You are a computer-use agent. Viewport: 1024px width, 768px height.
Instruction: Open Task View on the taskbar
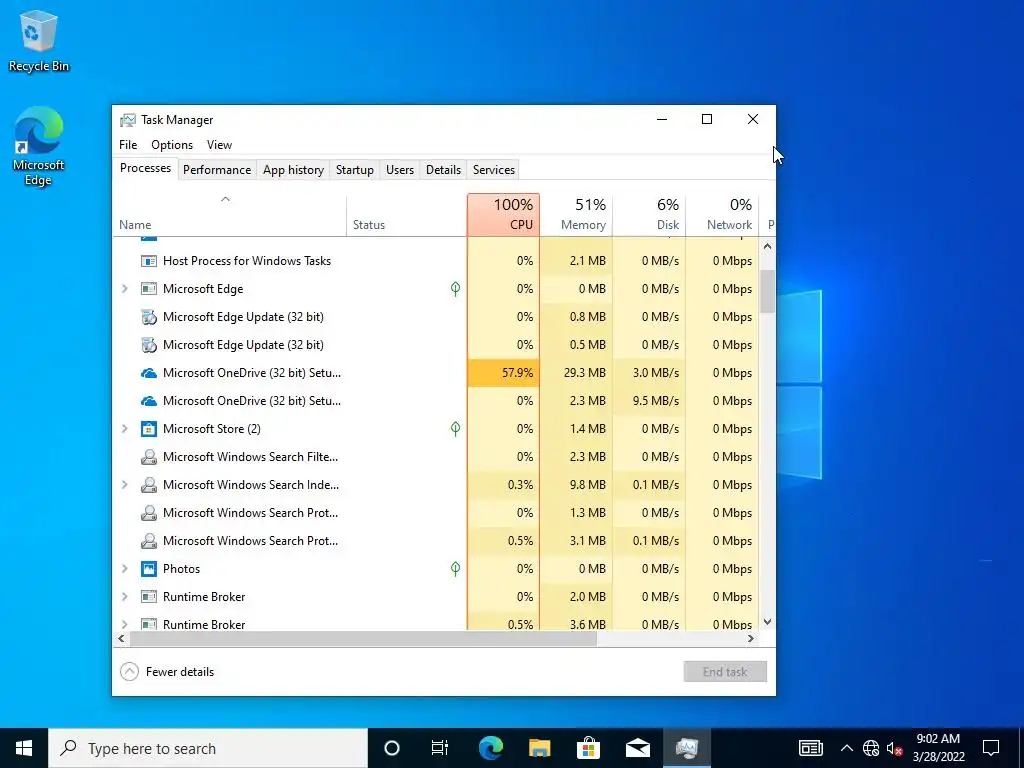coord(440,748)
